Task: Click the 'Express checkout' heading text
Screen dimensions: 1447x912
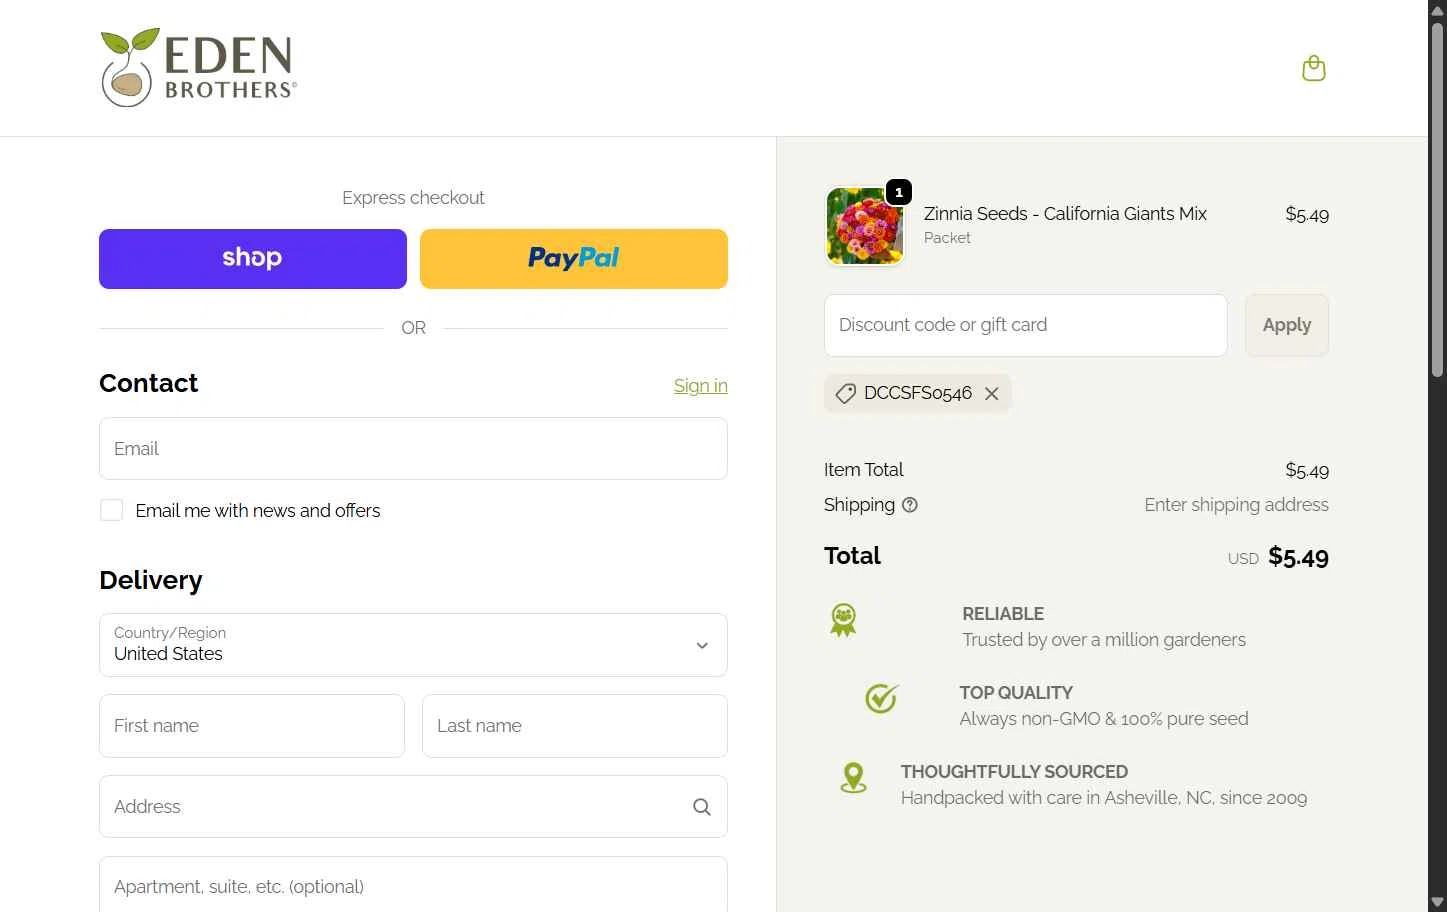Action: pos(413,198)
